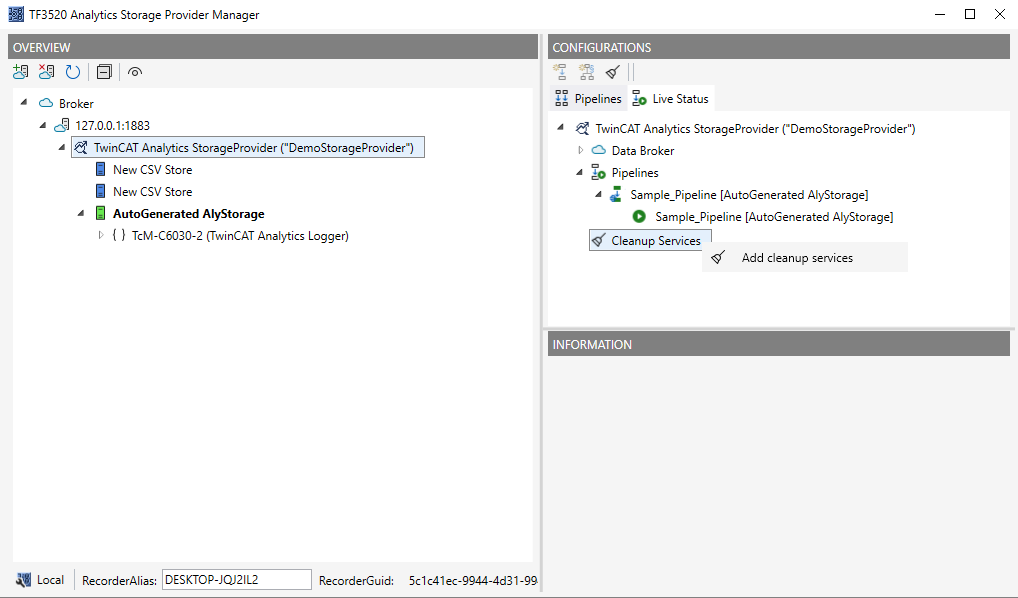Click the broom cleanup icon in Configurations toolbar
This screenshot has height=598, width=1018.
point(613,72)
